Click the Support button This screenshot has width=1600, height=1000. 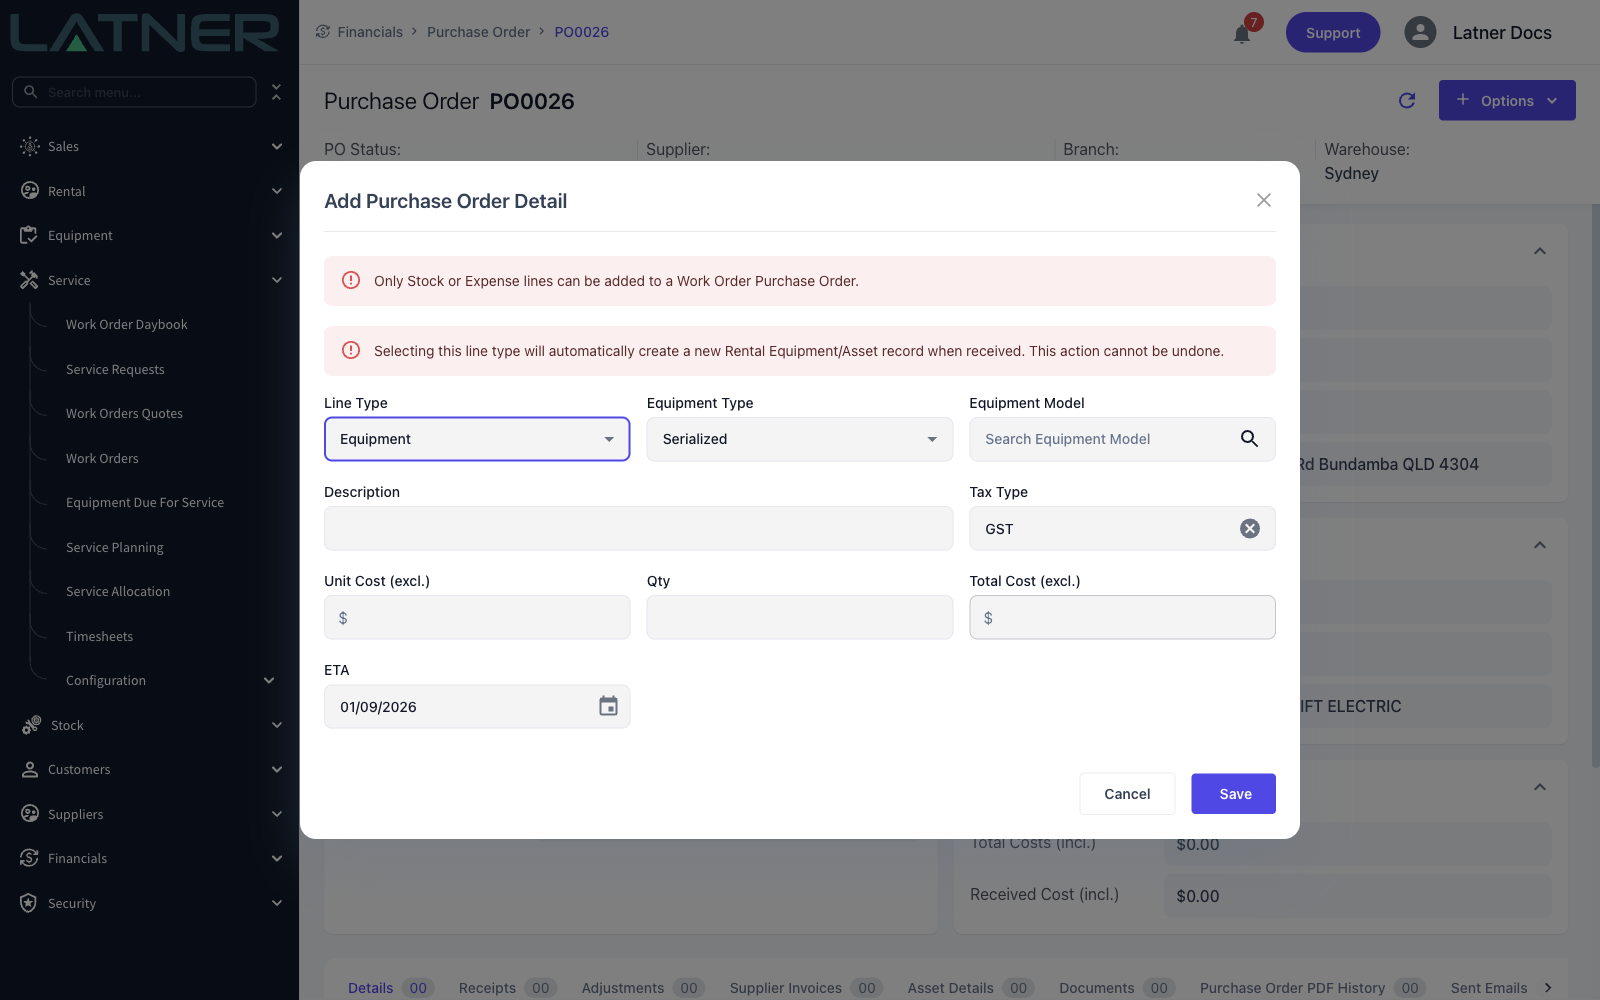(1333, 32)
